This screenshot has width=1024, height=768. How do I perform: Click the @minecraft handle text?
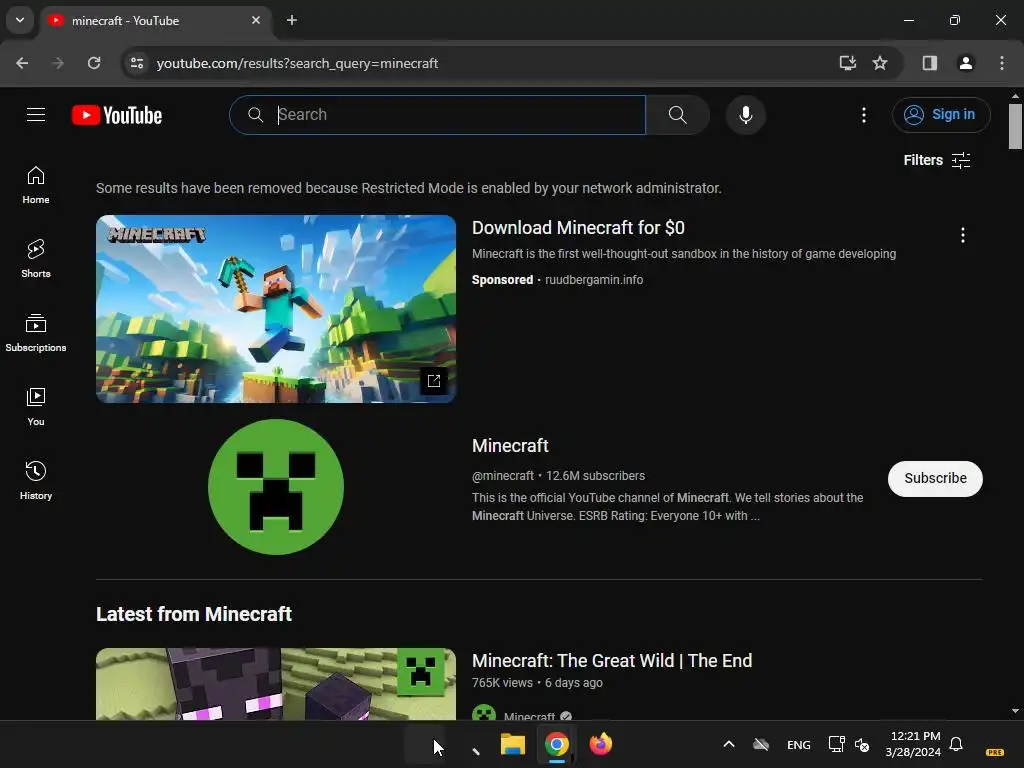[x=503, y=476]
